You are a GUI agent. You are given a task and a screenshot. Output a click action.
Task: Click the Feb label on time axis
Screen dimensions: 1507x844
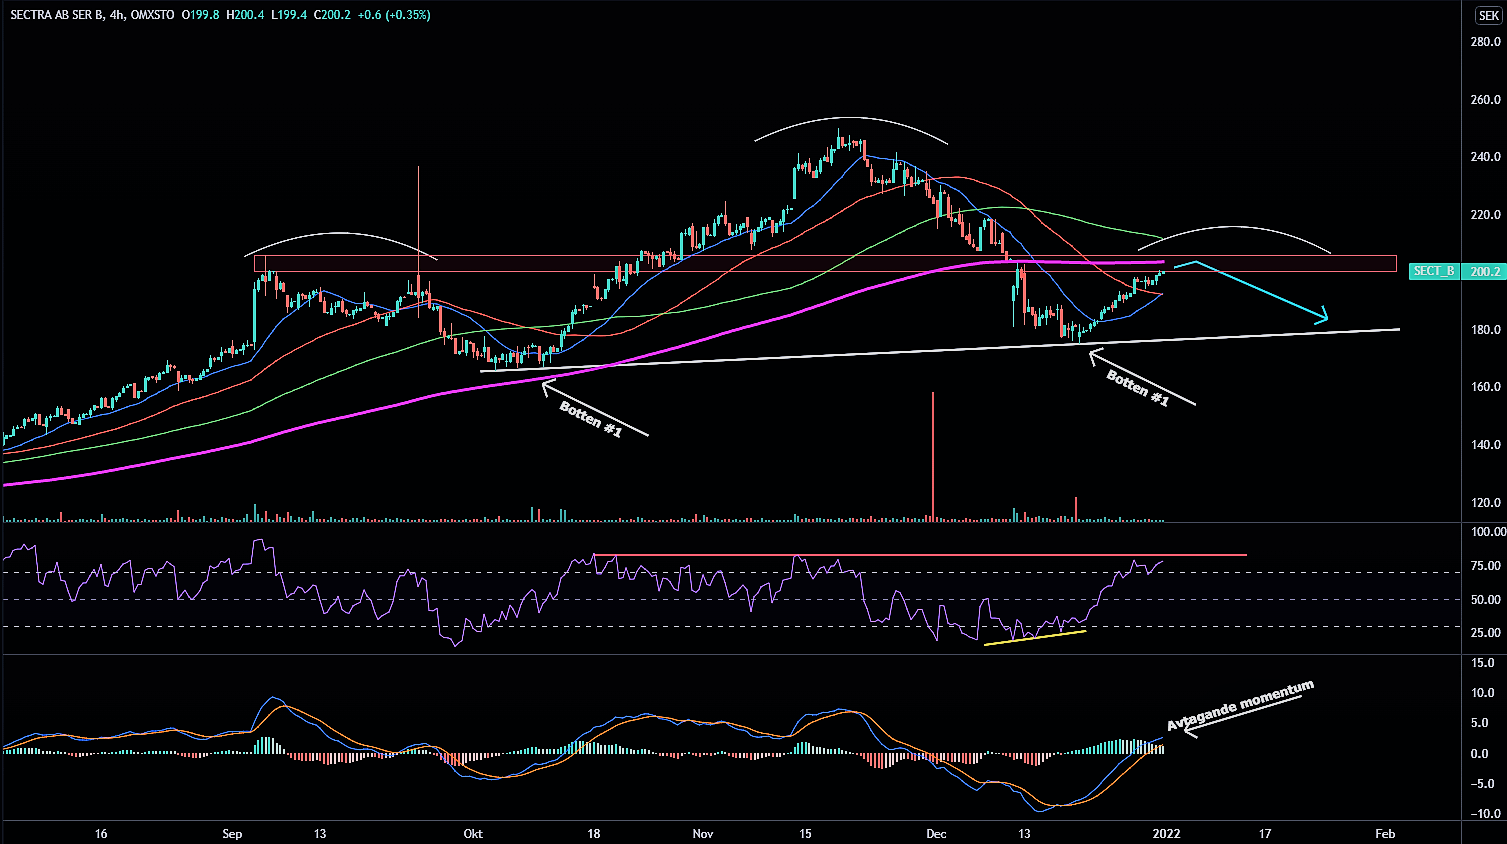(1385, 834)
